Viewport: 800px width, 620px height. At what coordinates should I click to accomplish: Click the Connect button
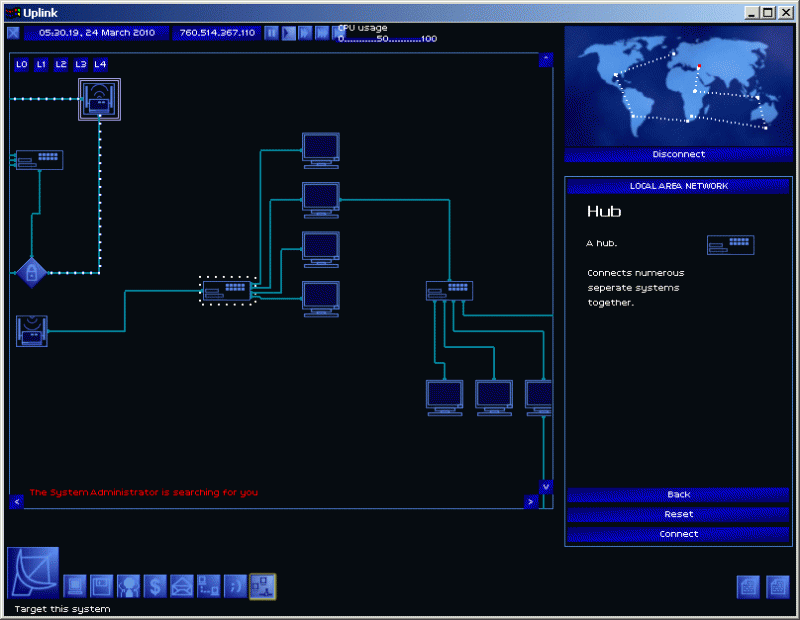[x=679, y=534]
